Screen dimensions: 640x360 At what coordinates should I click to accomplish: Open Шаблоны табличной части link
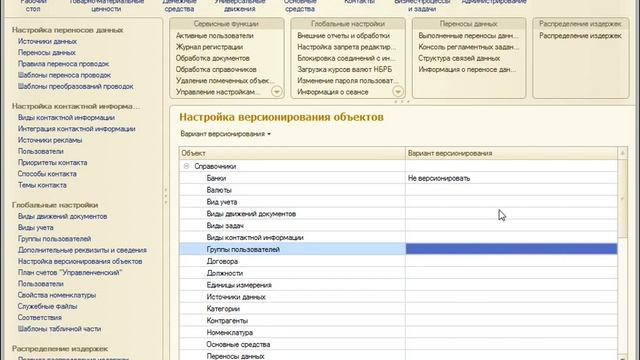pyautogui.click(x=59, y=329)
